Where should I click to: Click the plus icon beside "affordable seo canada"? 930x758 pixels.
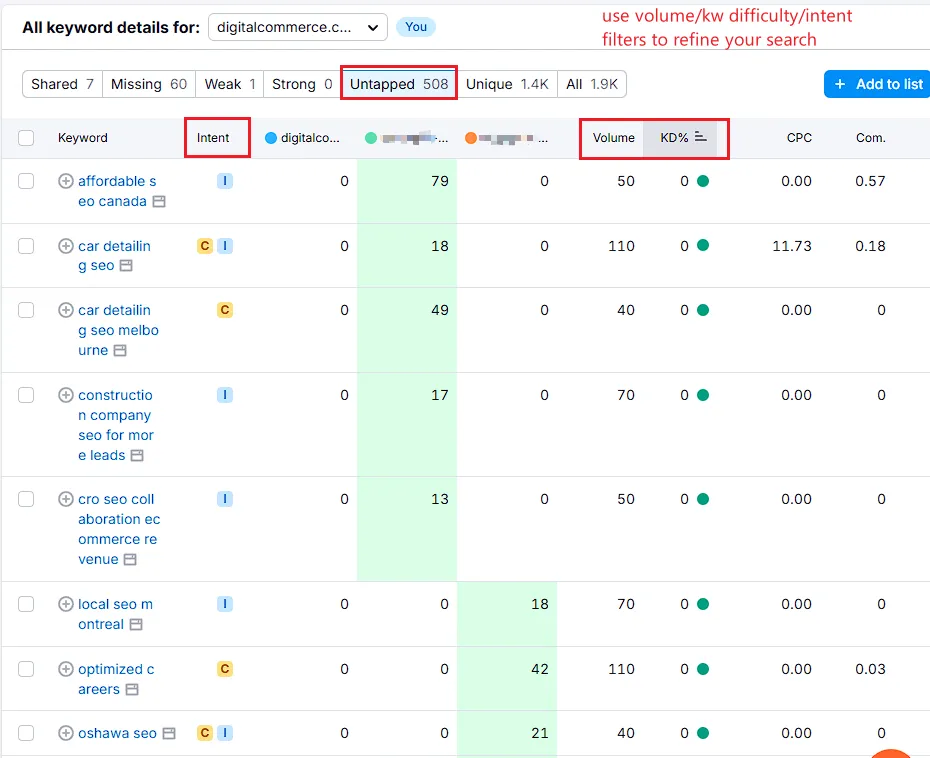coord(66,181)
